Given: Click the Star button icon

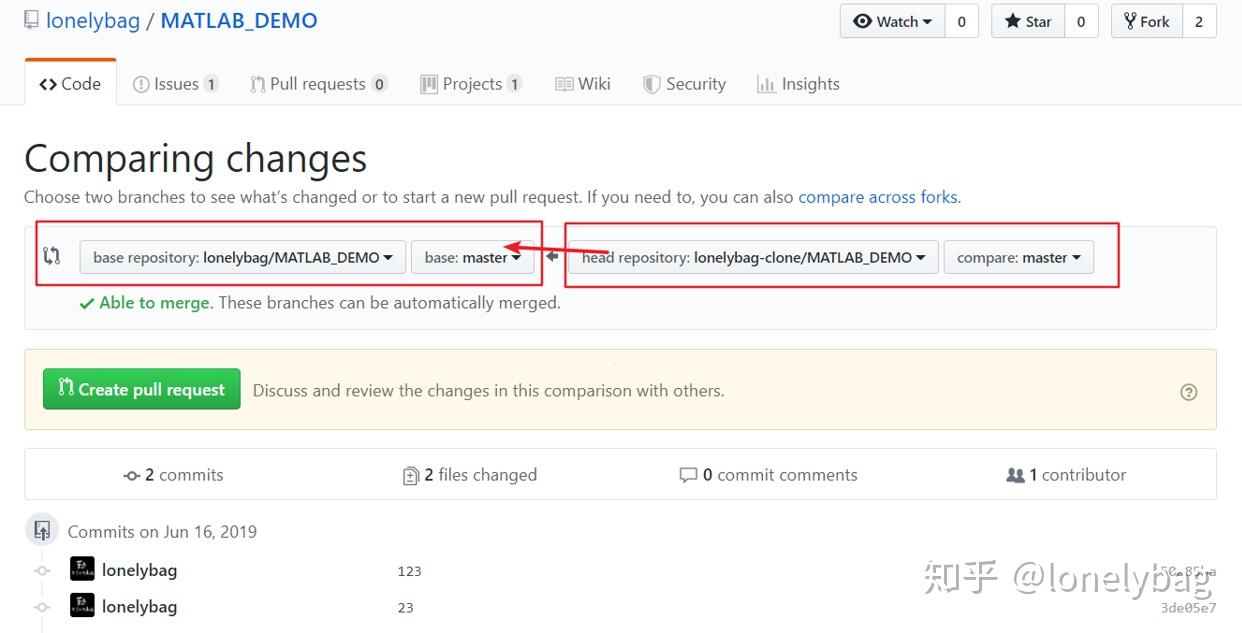Looking at the screenshot, I should 1014,21.
